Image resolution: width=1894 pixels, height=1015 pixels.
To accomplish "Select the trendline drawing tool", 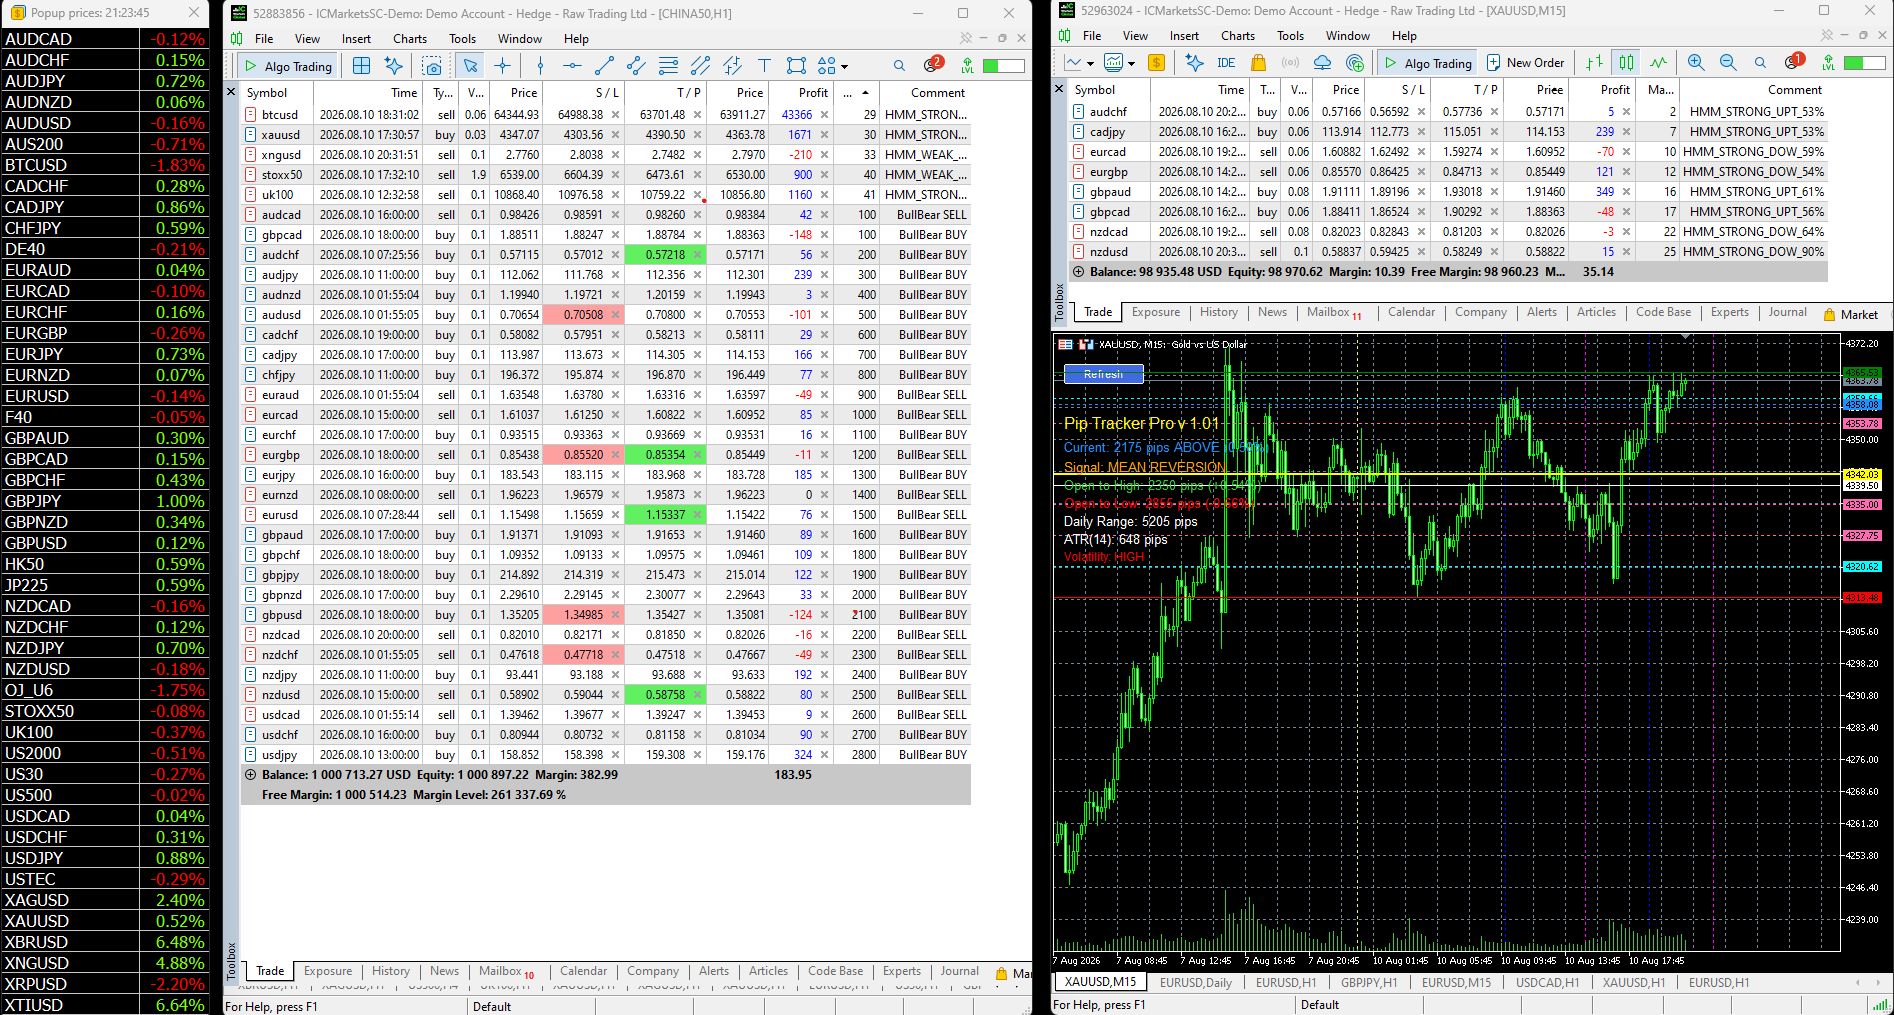I will point(604,66).
